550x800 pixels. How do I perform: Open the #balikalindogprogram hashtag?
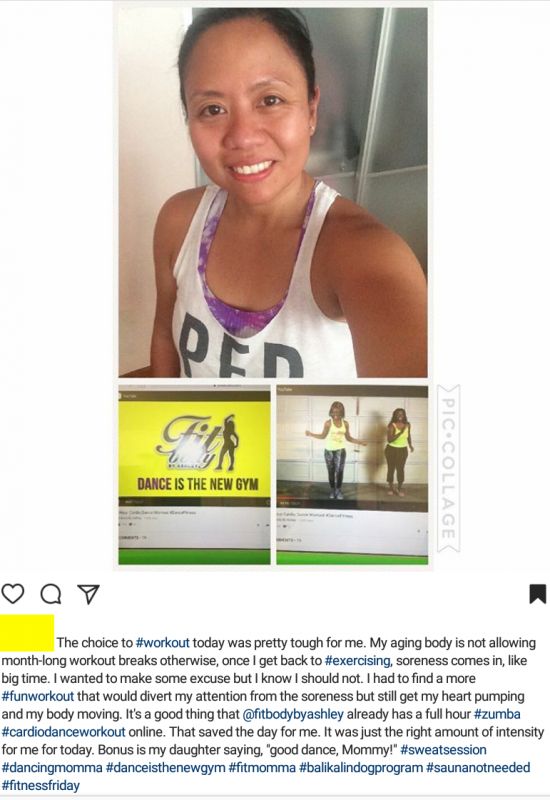[x=361, y=767]
